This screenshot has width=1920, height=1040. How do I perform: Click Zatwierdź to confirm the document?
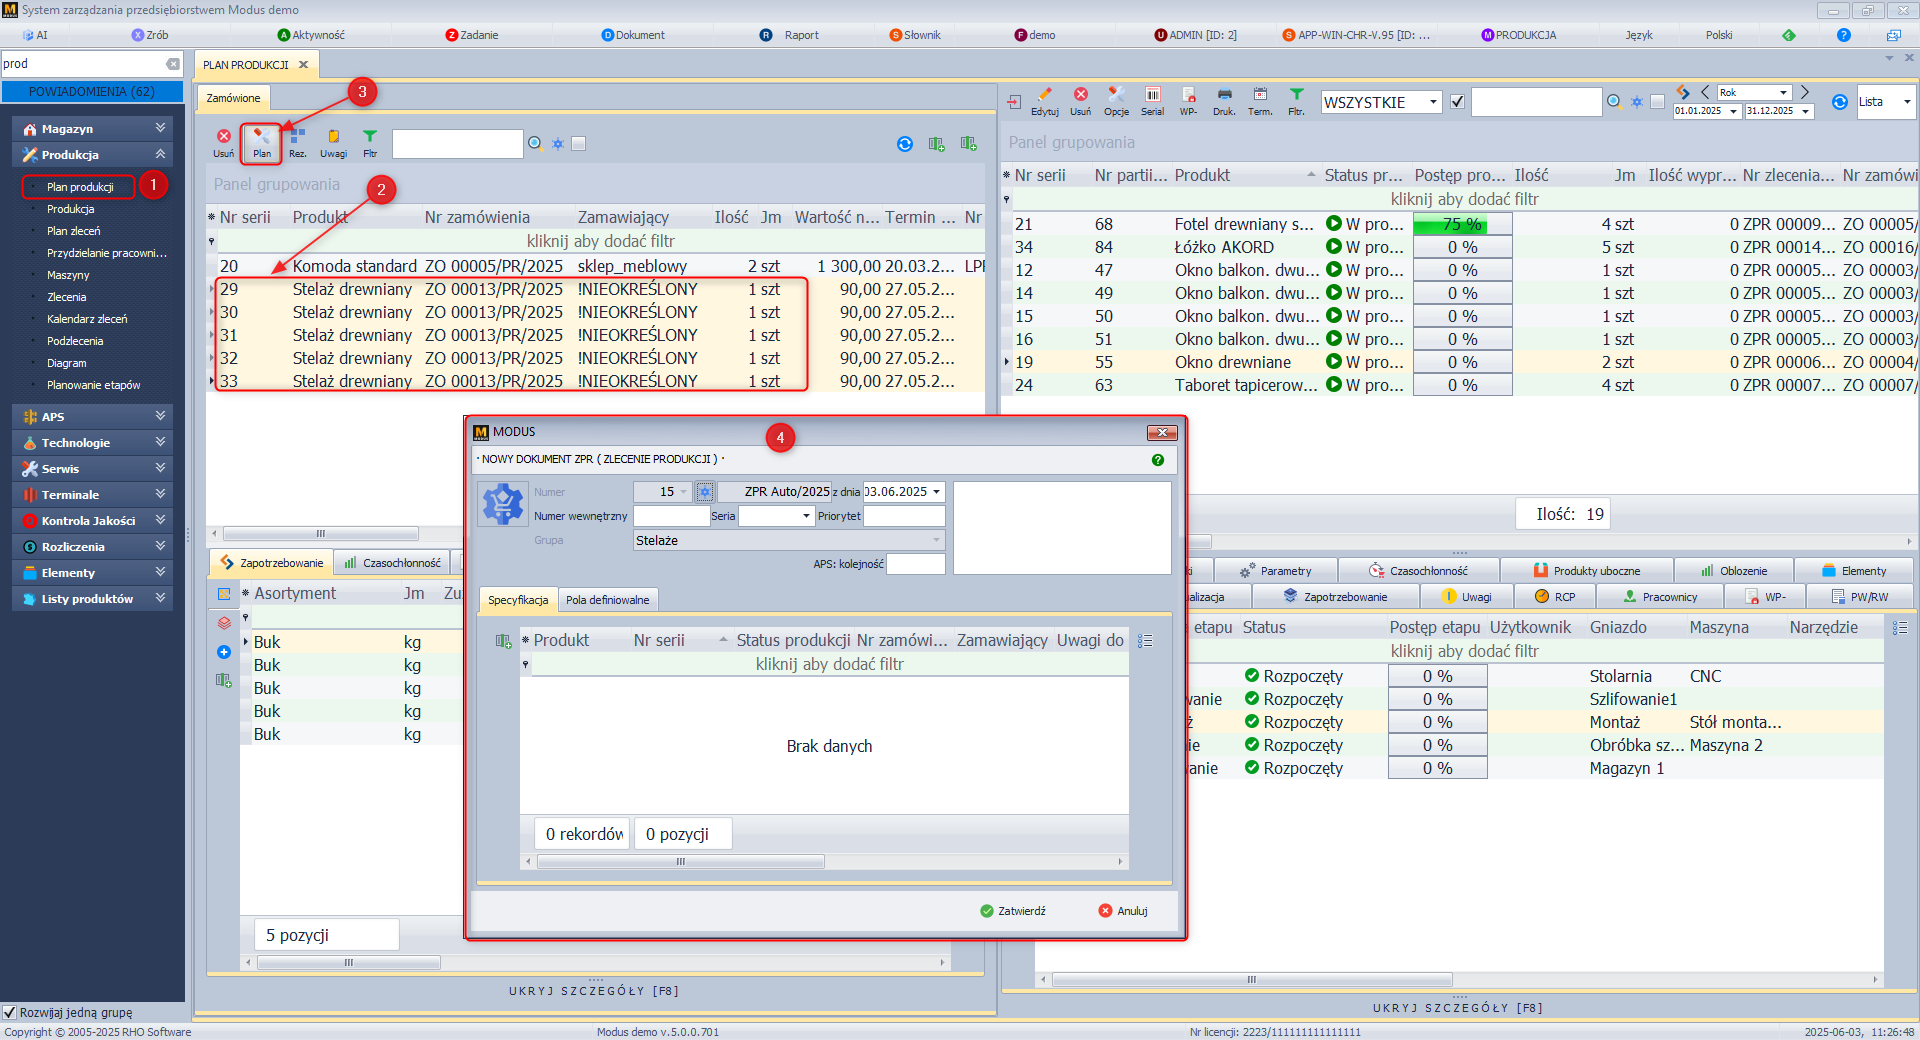[x=1013, y=911]
